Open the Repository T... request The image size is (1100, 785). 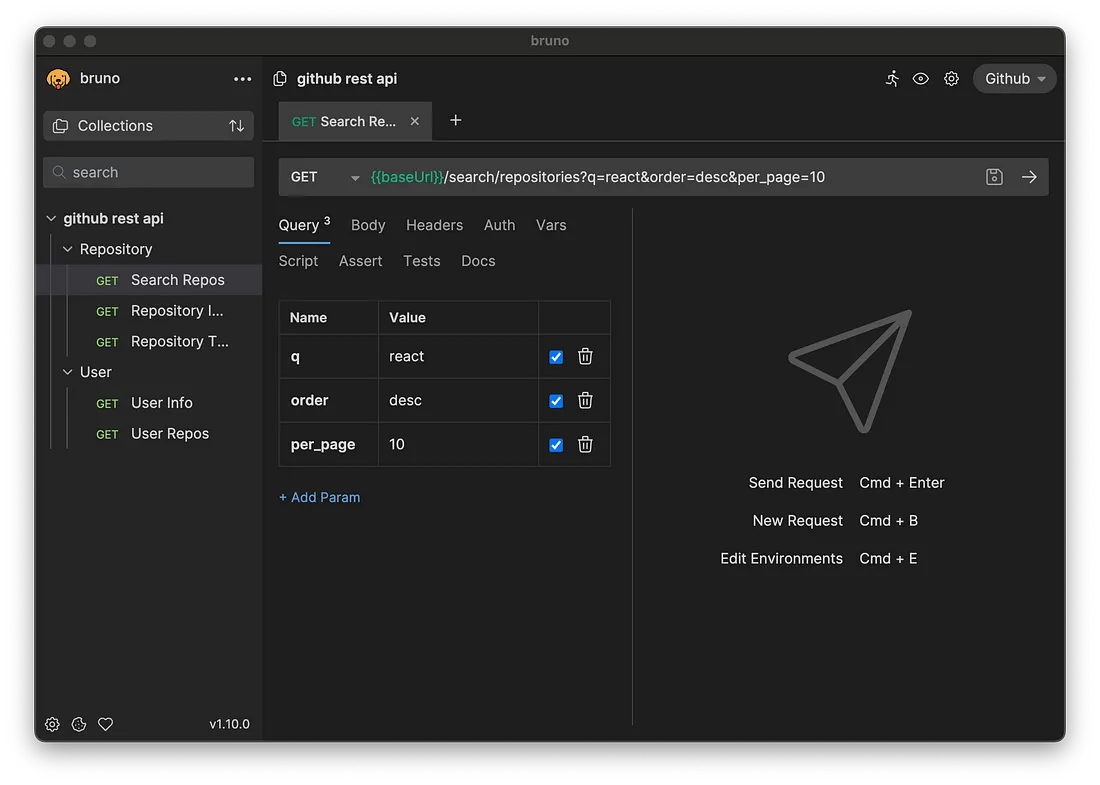click(x=149, y=342)
